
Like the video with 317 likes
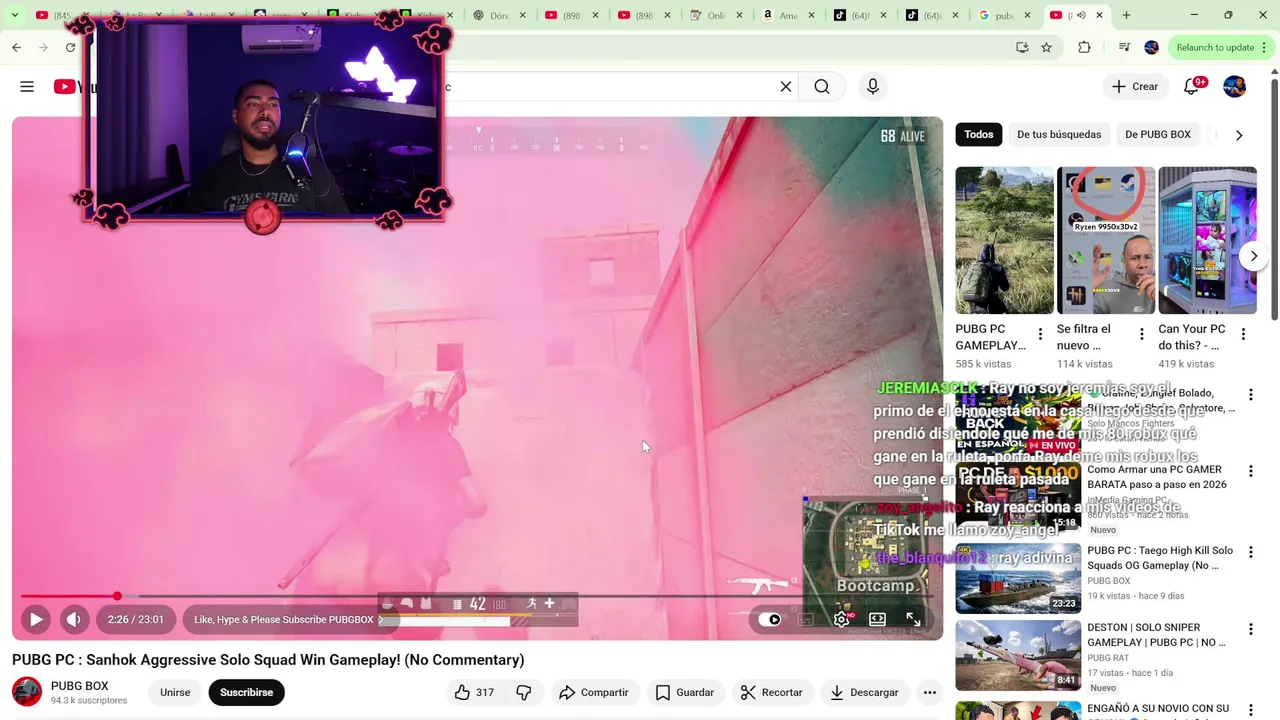[474, 692]
